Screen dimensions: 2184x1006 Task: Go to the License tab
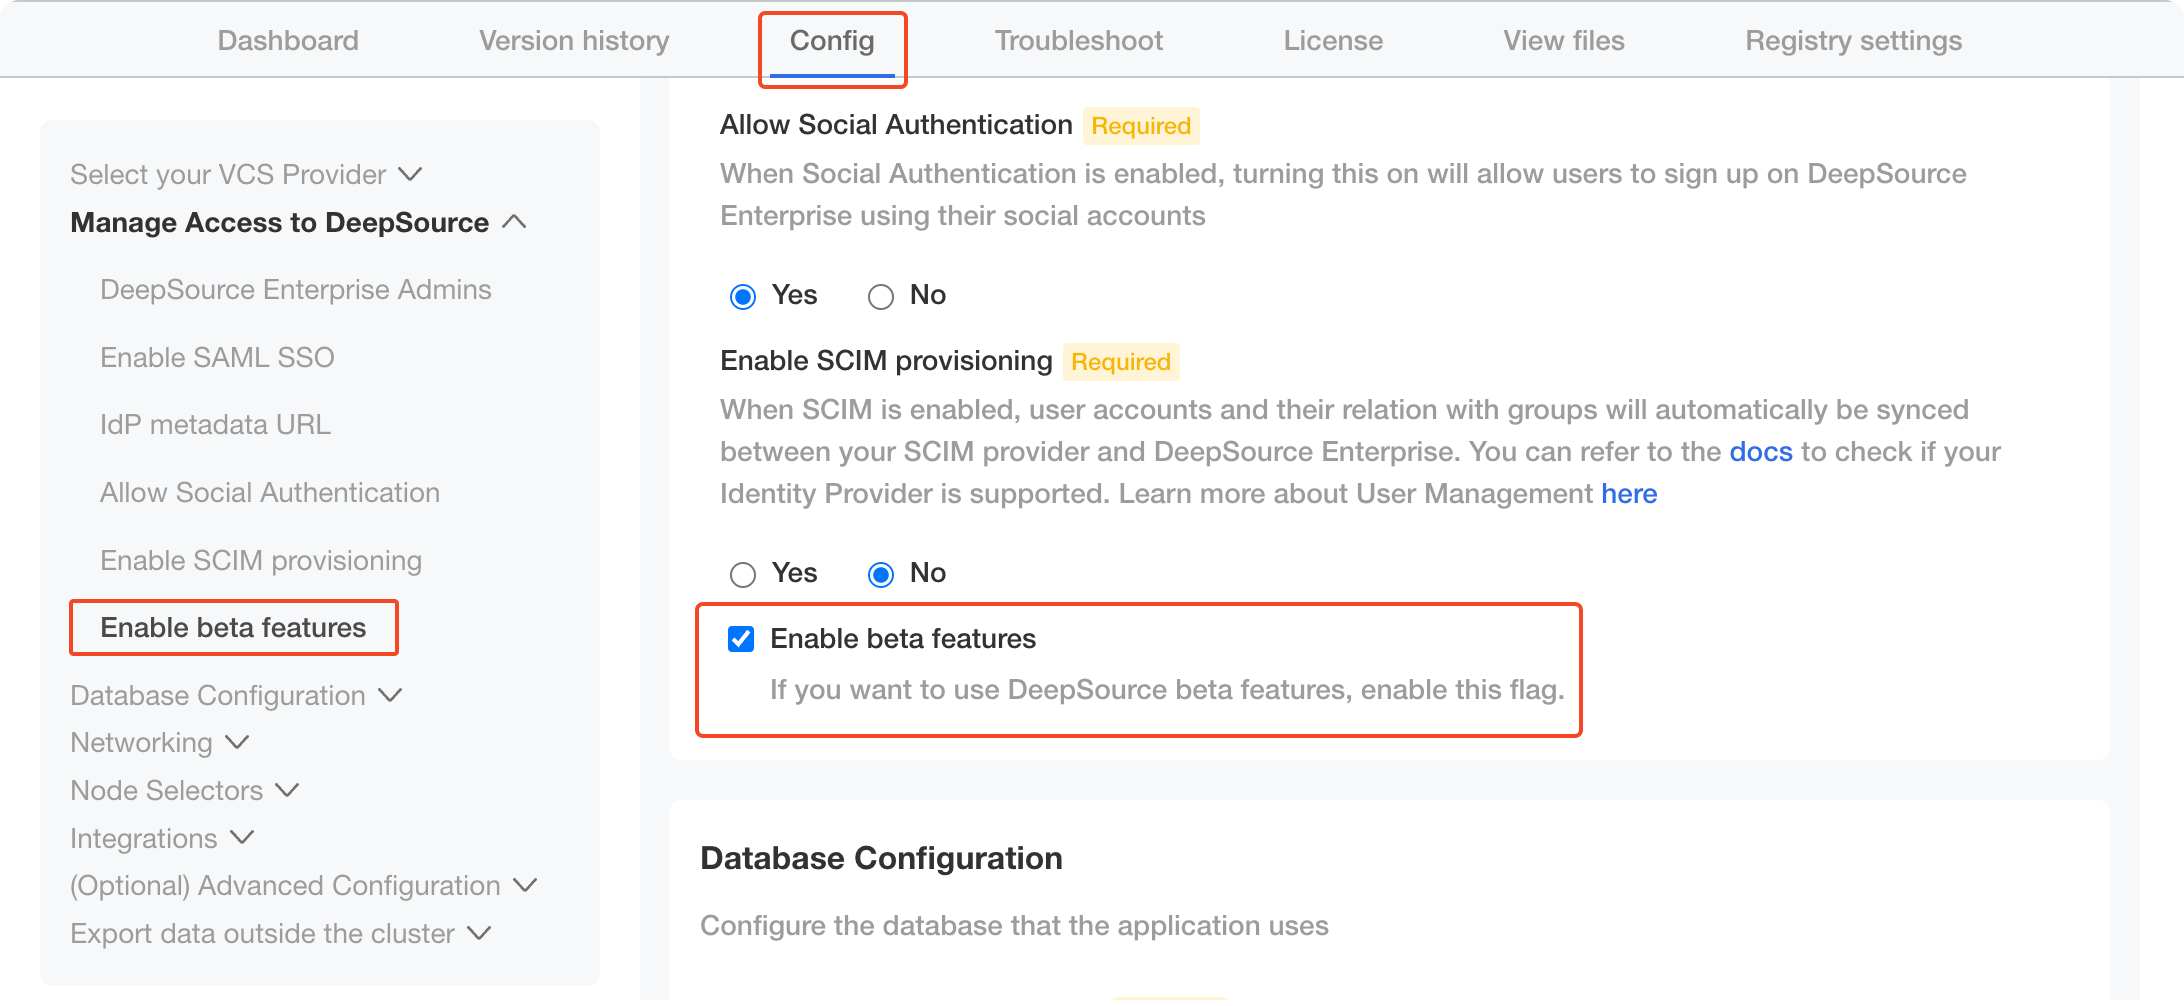pos(1333,41)
